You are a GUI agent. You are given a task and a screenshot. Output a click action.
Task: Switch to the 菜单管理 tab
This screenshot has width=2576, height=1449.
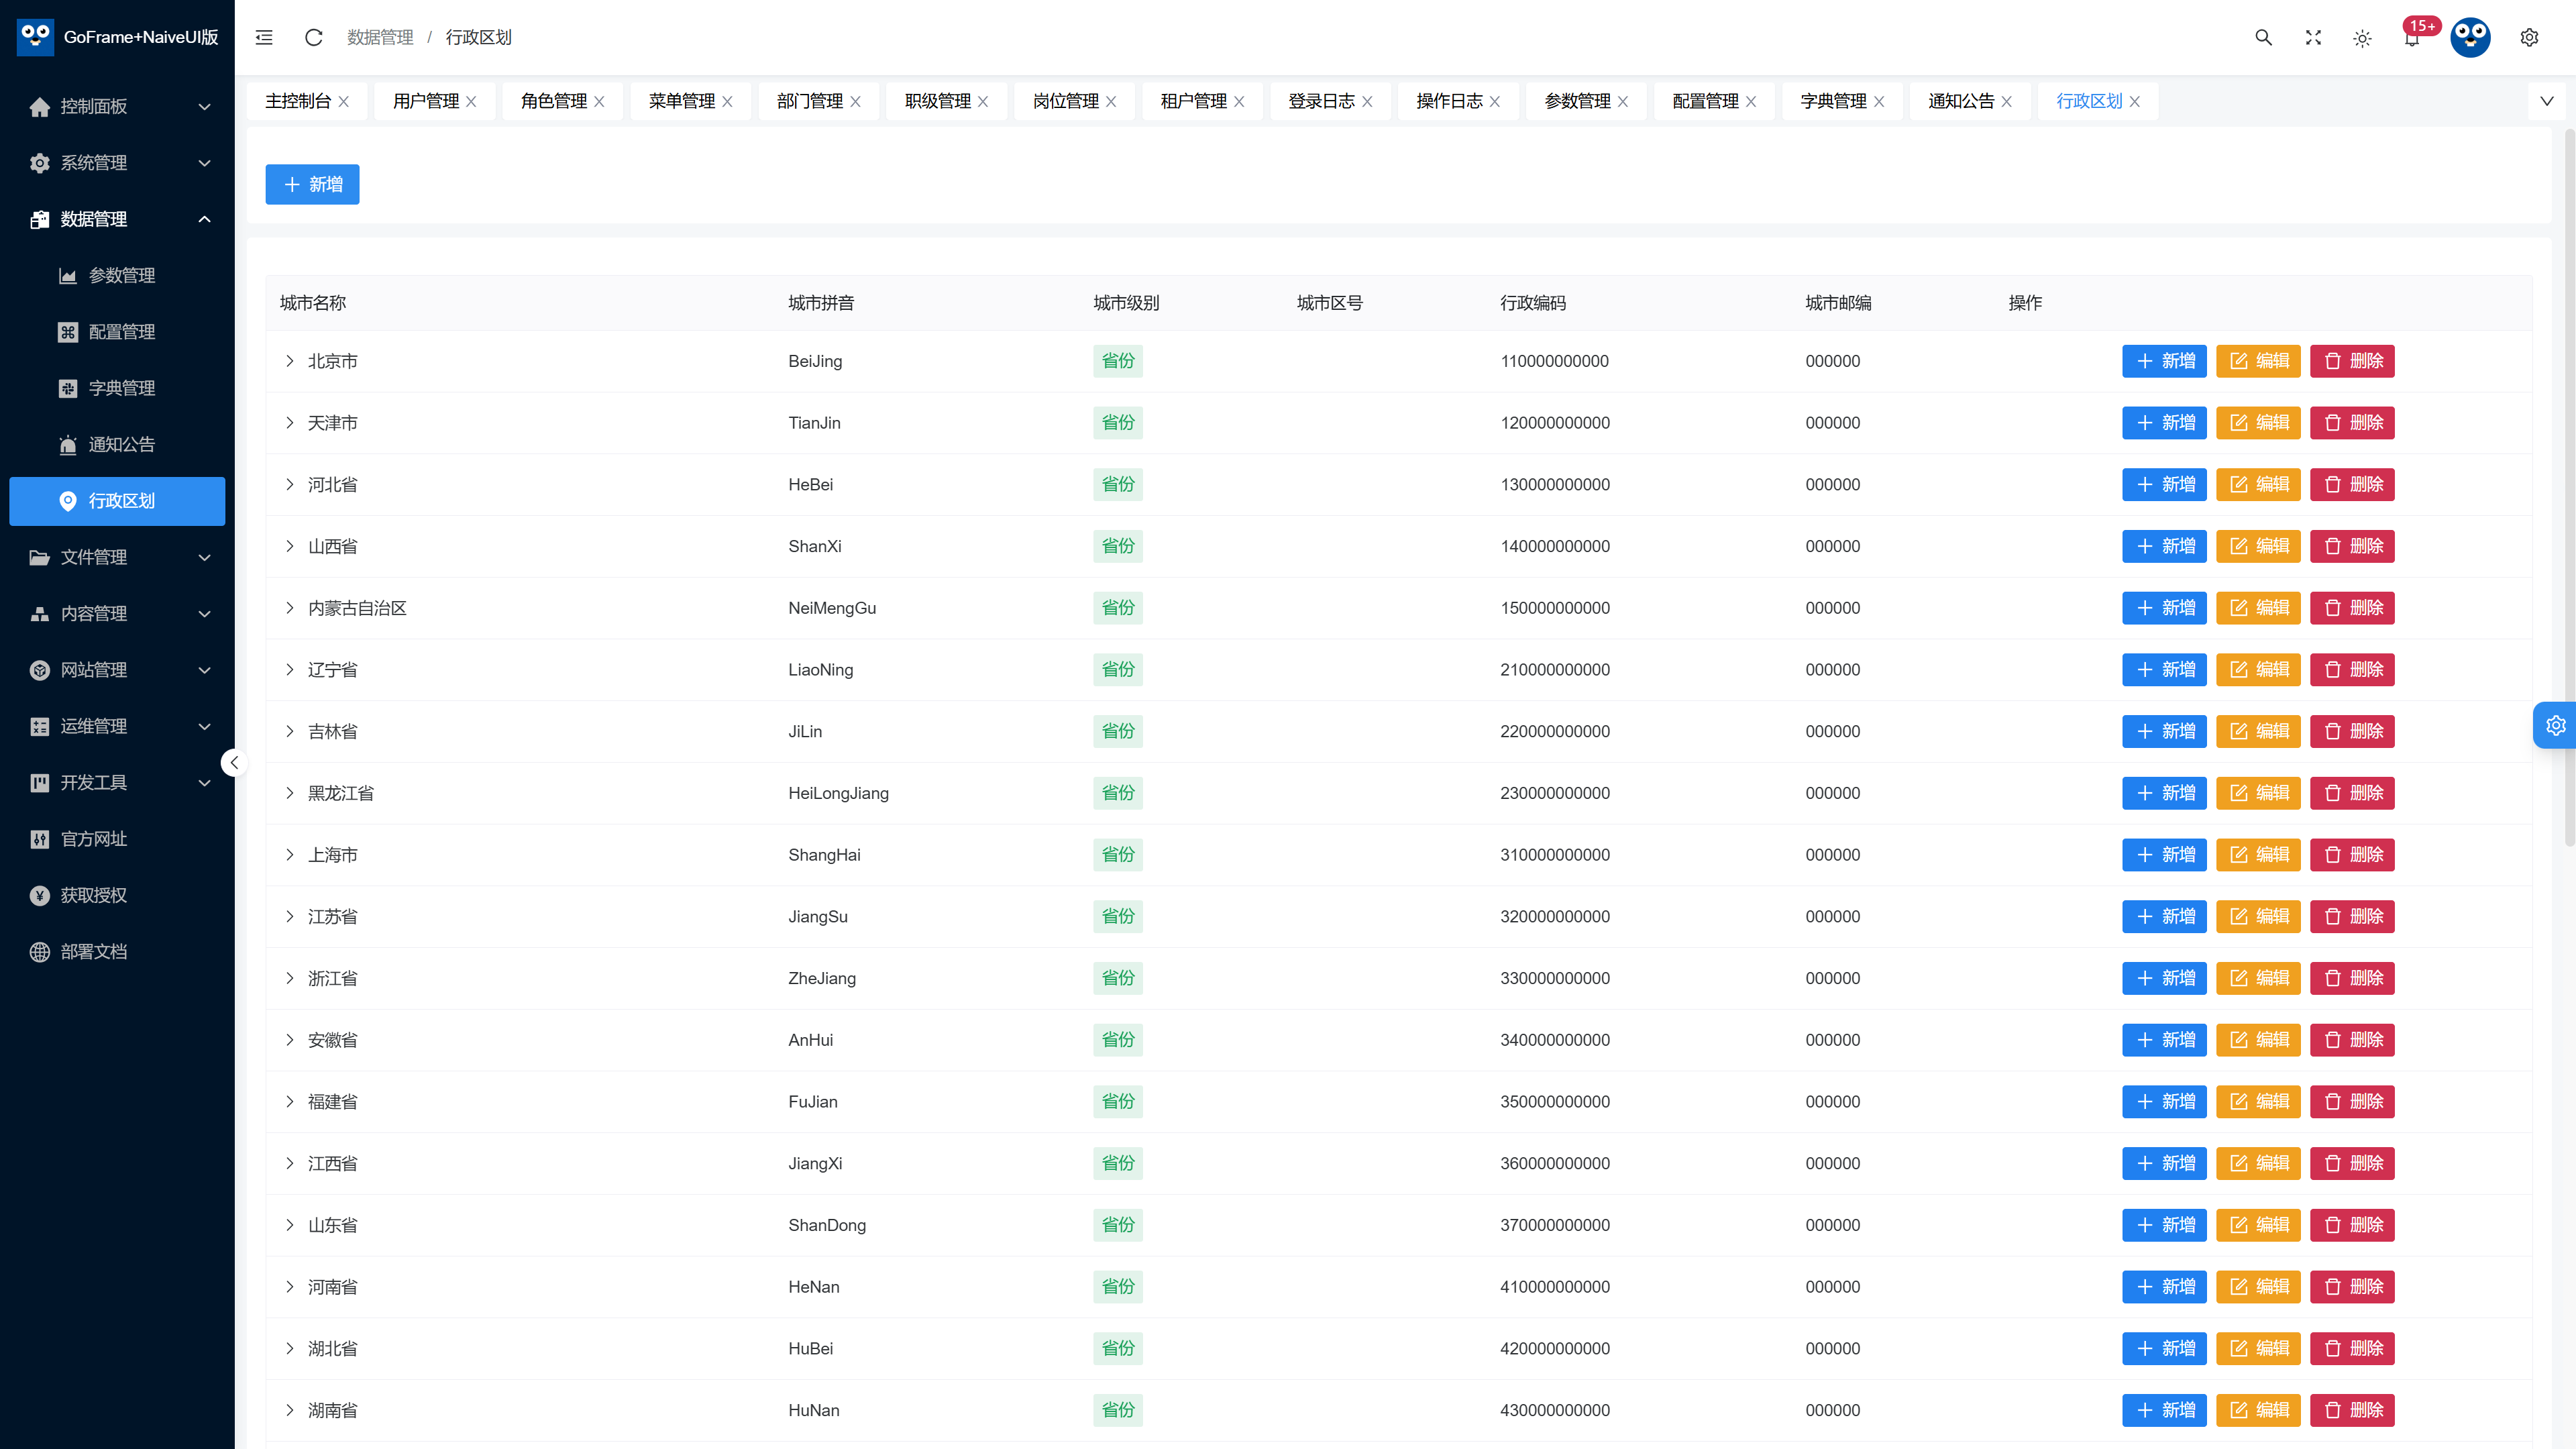[x=682, y=101]
